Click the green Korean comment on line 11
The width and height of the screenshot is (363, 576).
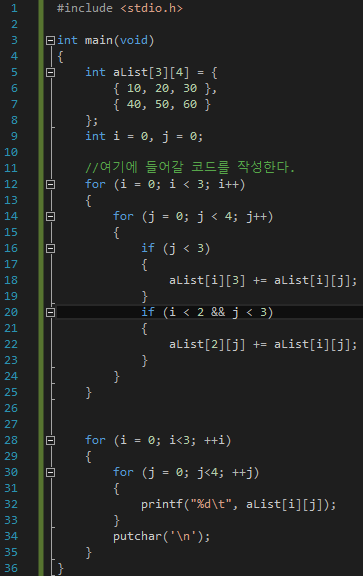[x=190, y=168]
